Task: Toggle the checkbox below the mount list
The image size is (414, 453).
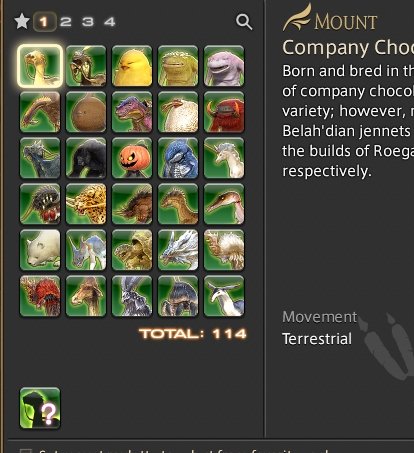Action: coord(25,451)
